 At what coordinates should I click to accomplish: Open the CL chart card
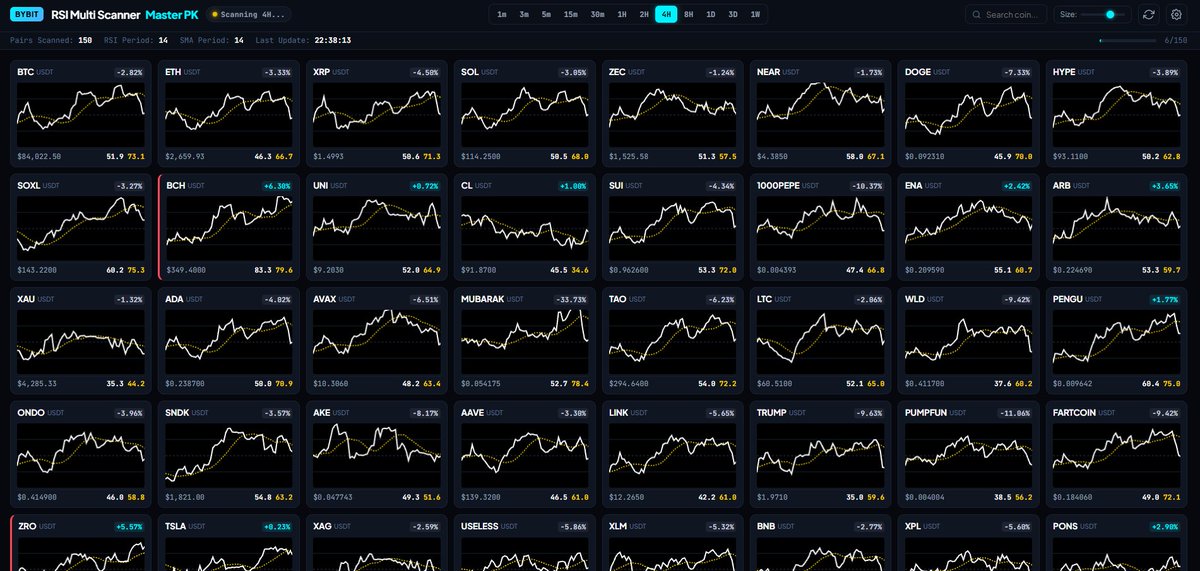click(524, 227)
